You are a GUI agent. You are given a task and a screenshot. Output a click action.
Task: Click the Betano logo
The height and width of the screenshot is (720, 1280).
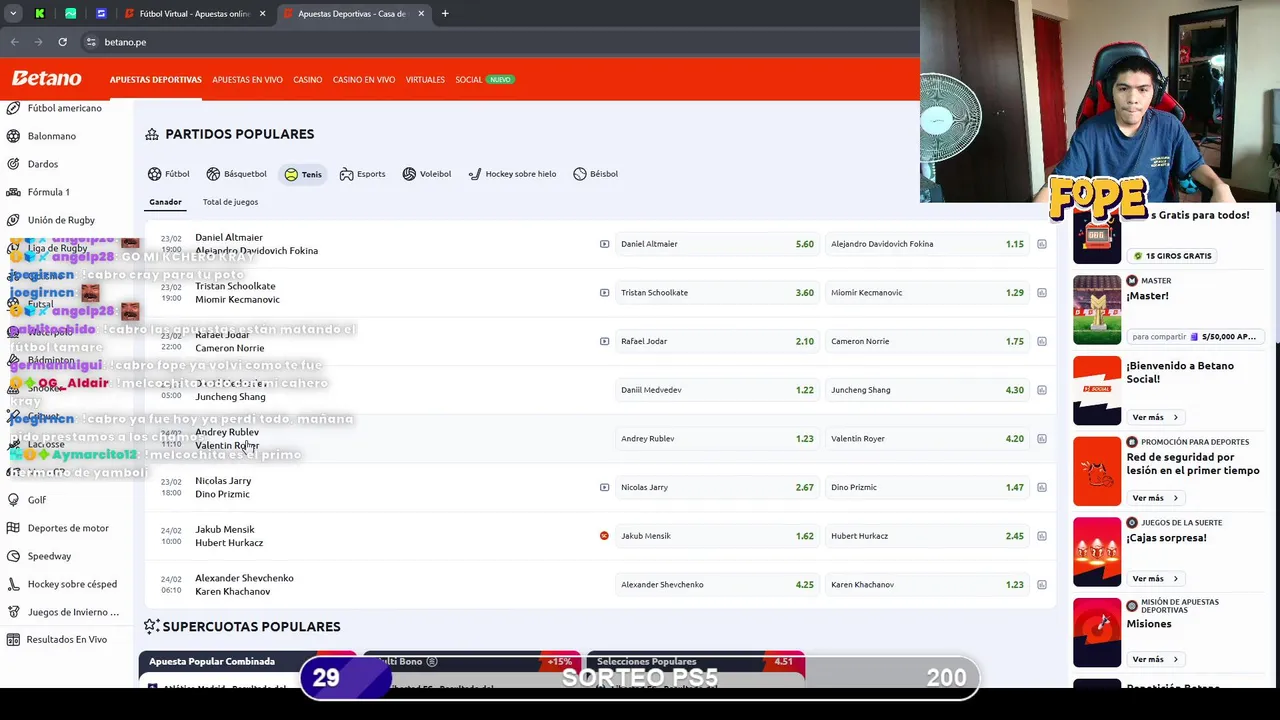tap(46, 79)
